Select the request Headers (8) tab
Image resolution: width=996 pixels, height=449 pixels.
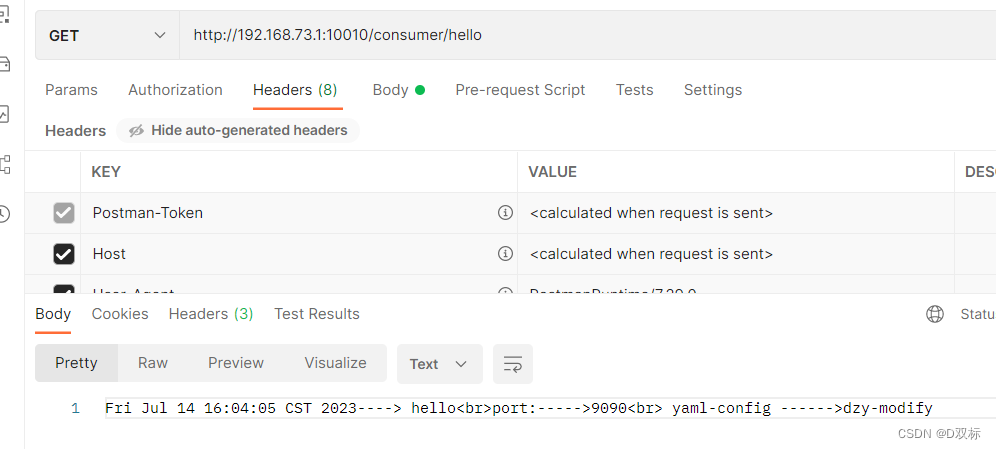(x=295, y=90)
